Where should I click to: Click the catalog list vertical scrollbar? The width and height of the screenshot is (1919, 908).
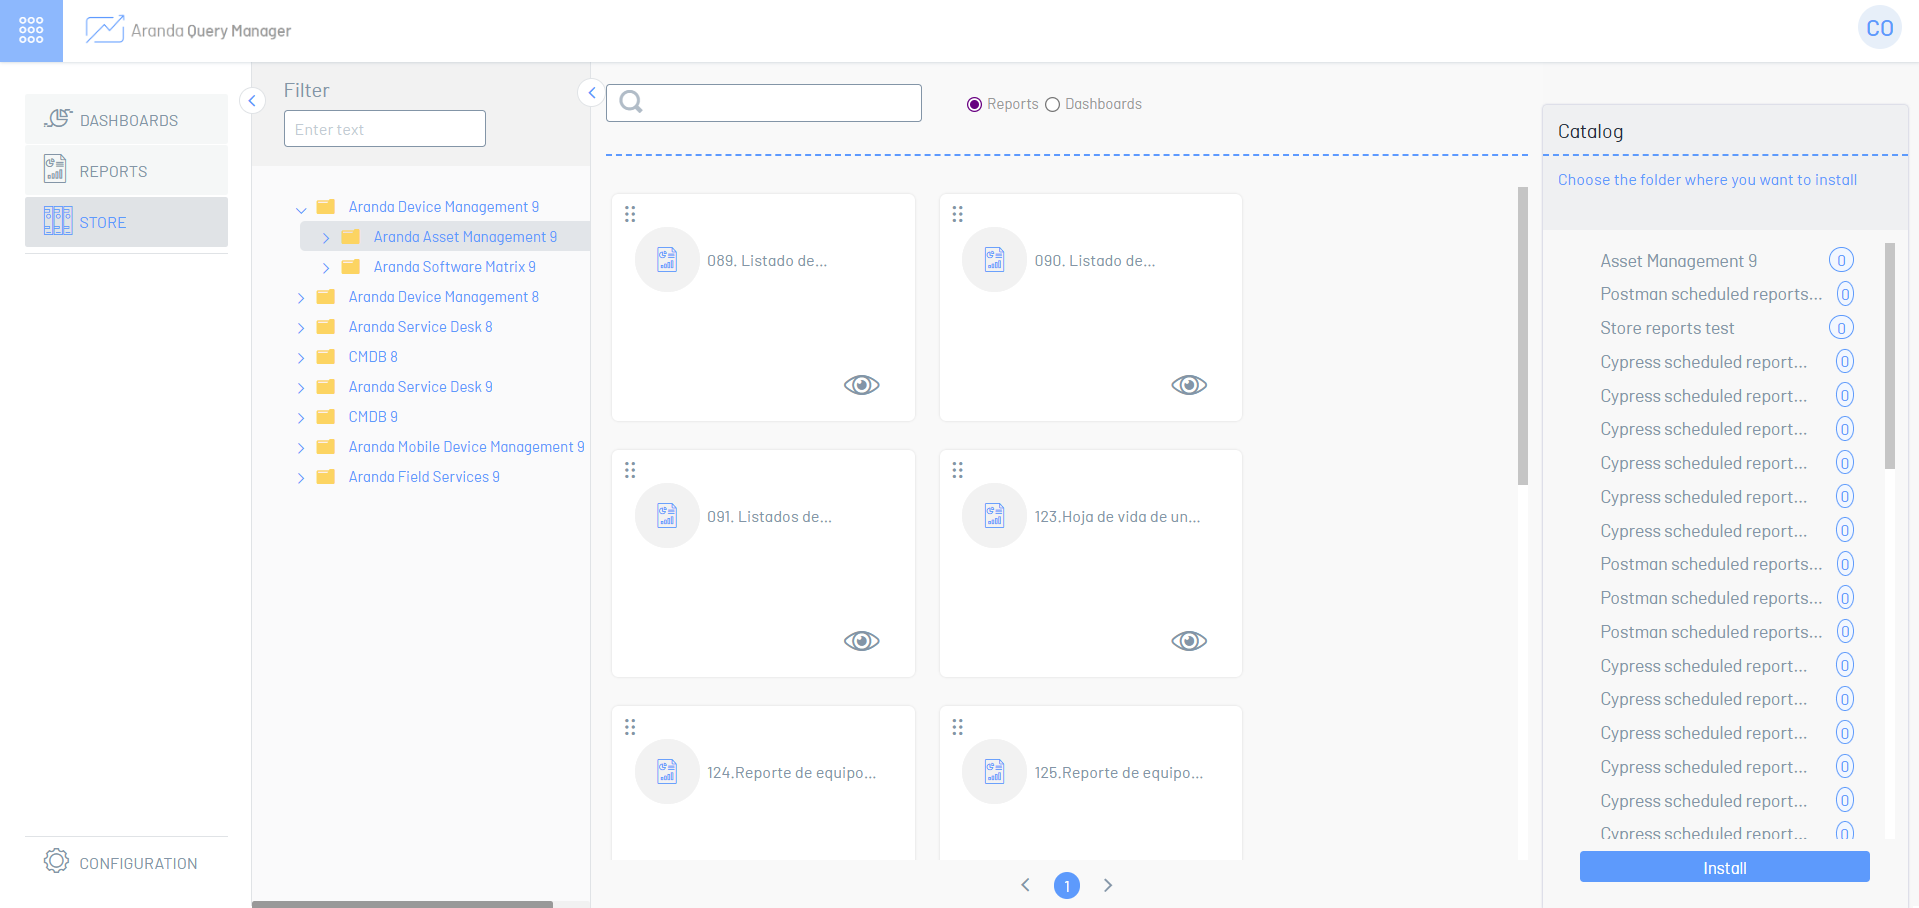1889,356
